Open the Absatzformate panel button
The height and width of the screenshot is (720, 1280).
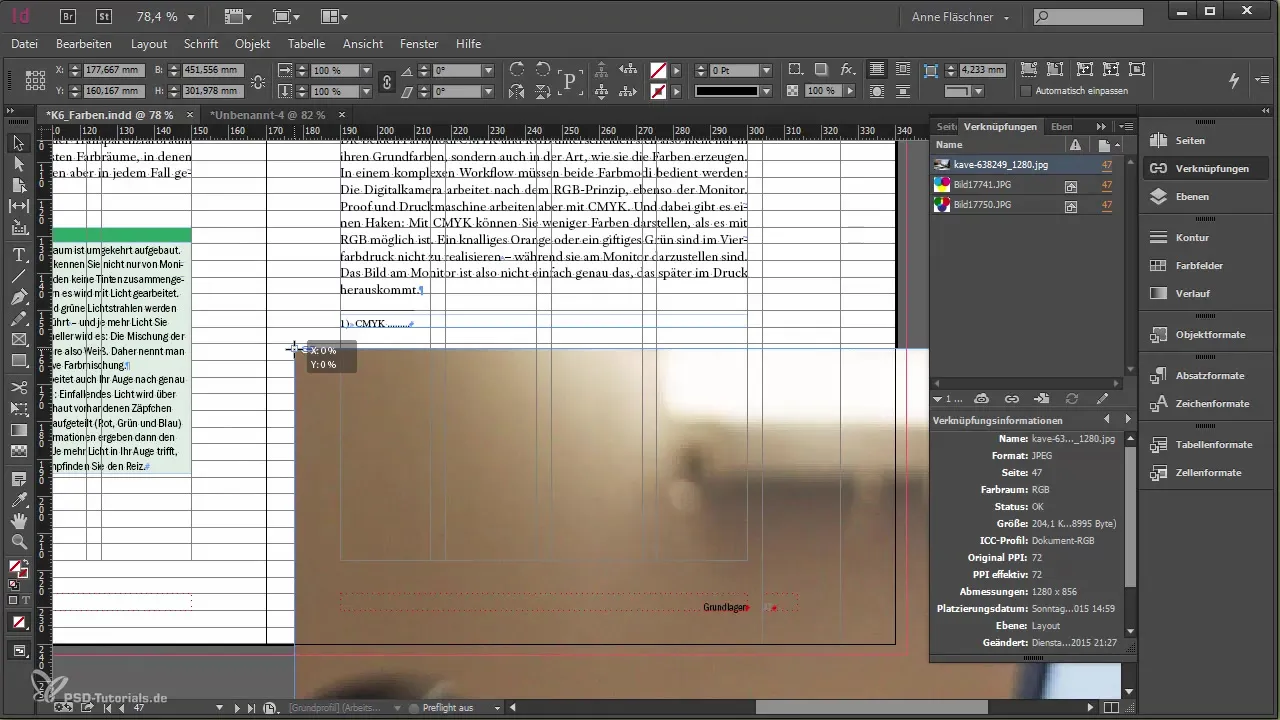[1206, 375]
